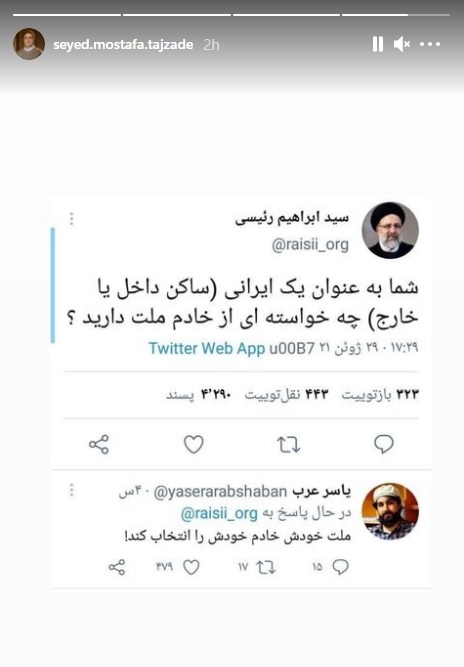Like the main tweet with the heart icon
464x667 pixels.
tap(194, 445)
